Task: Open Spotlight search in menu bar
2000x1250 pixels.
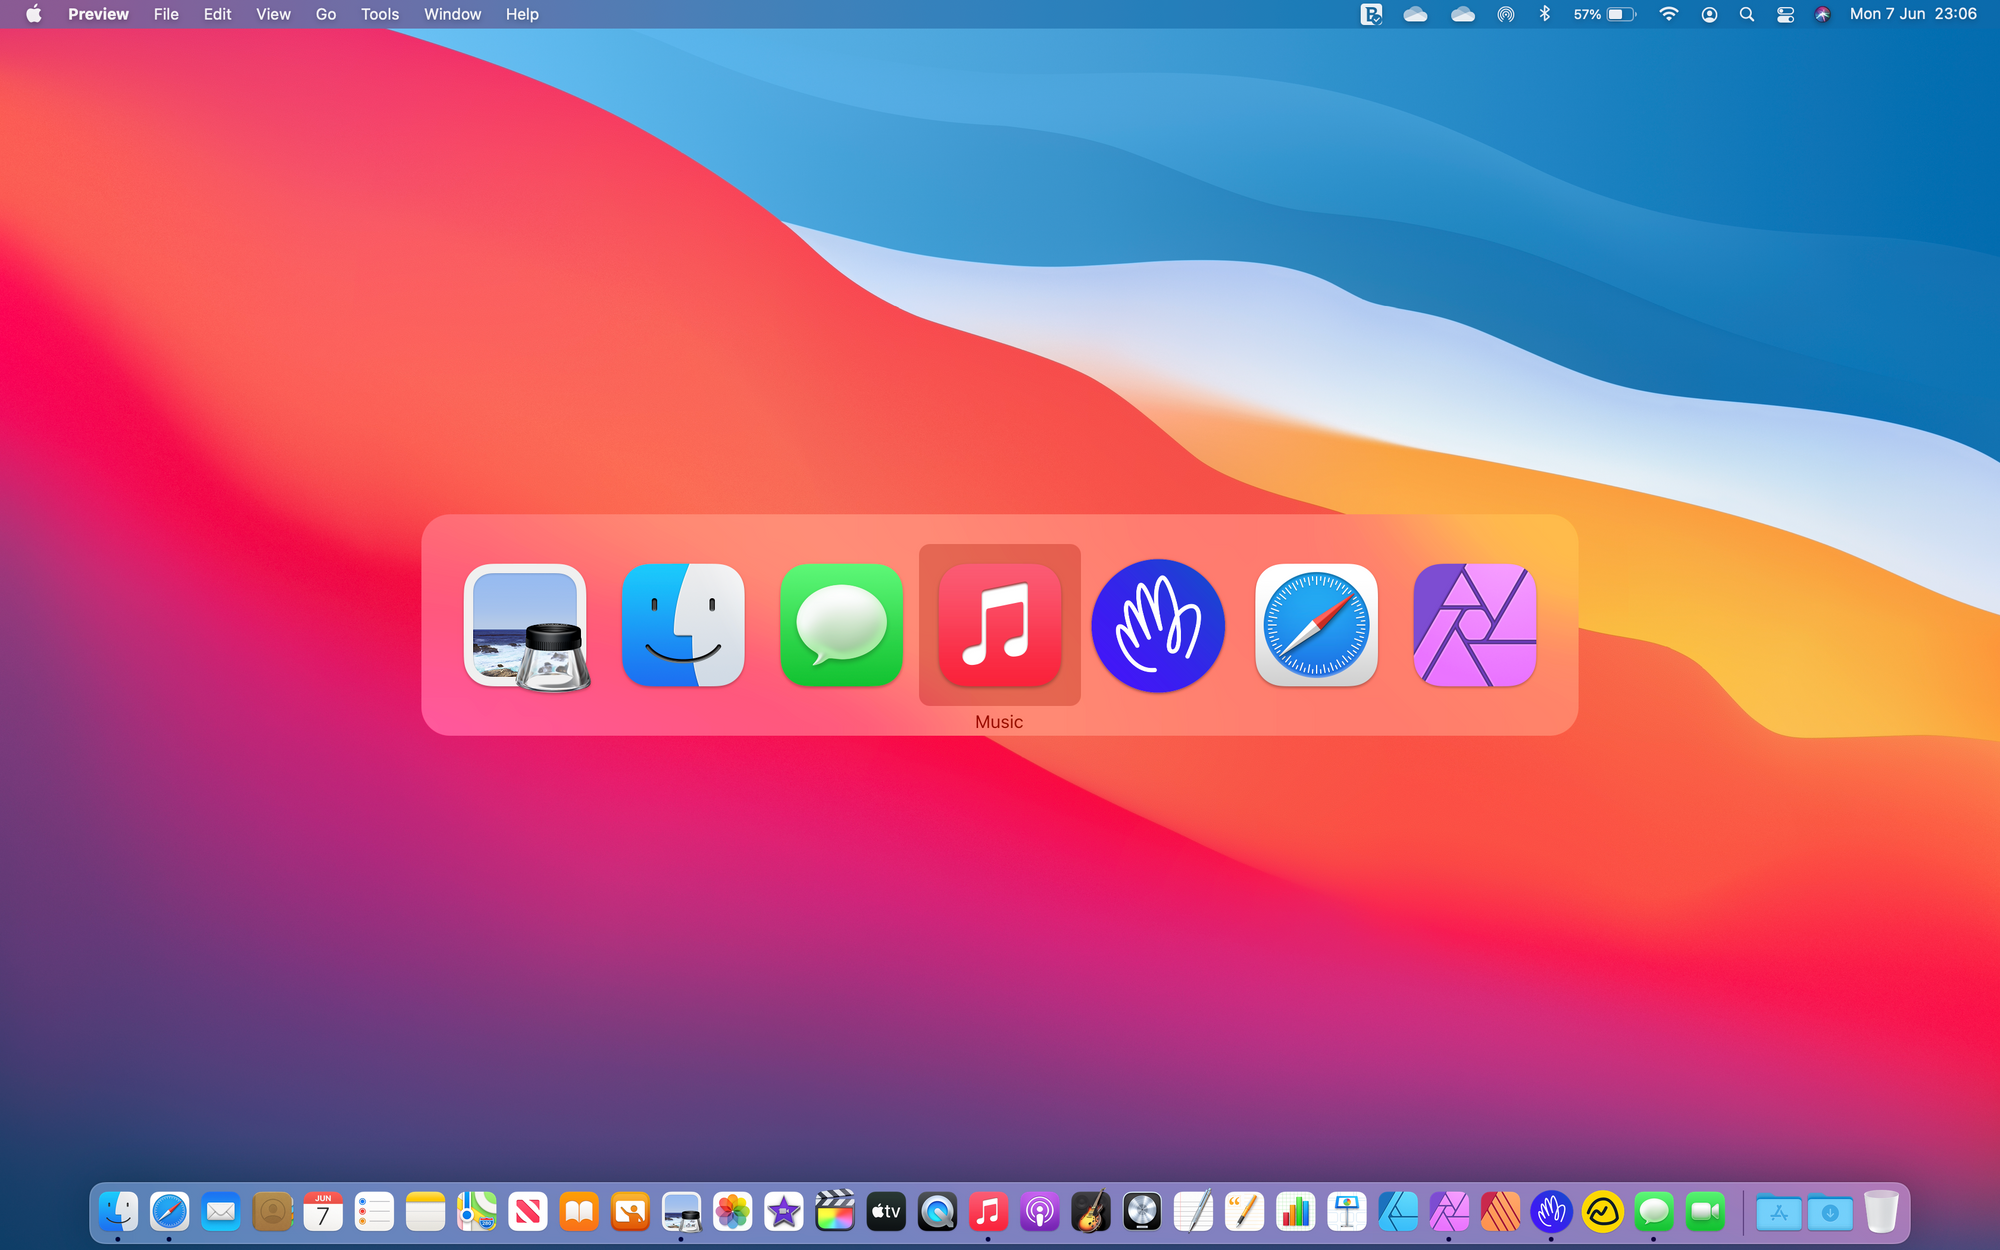Action: 1747,14
